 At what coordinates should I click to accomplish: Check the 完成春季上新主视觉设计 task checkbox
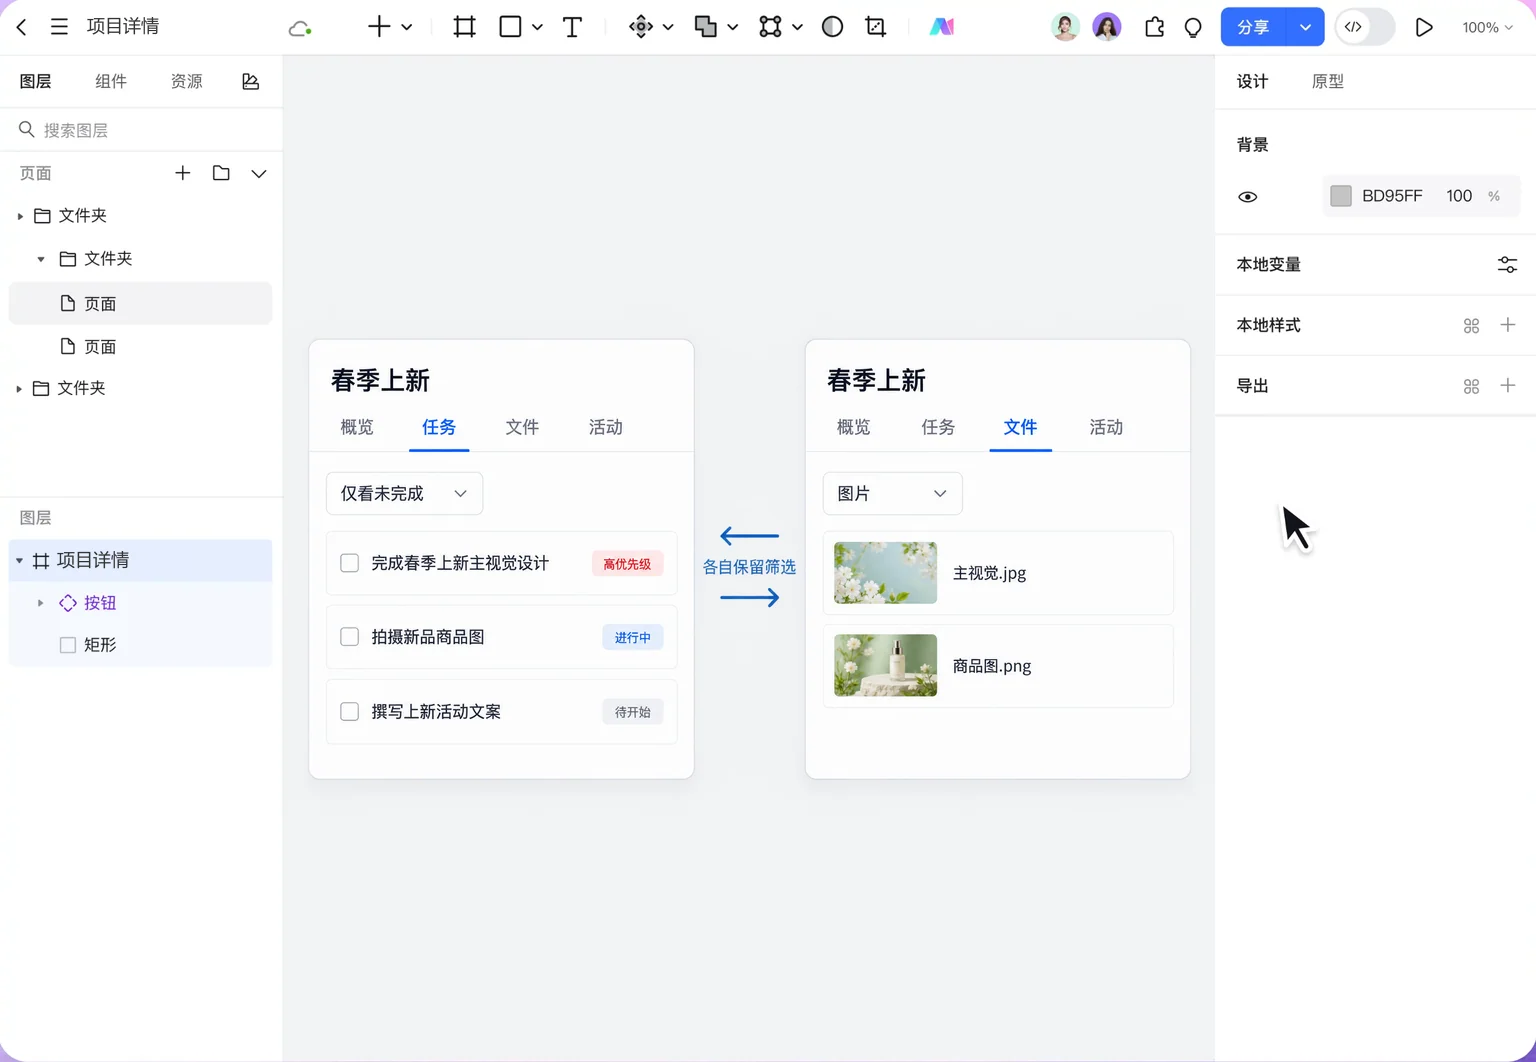point(350,563)
